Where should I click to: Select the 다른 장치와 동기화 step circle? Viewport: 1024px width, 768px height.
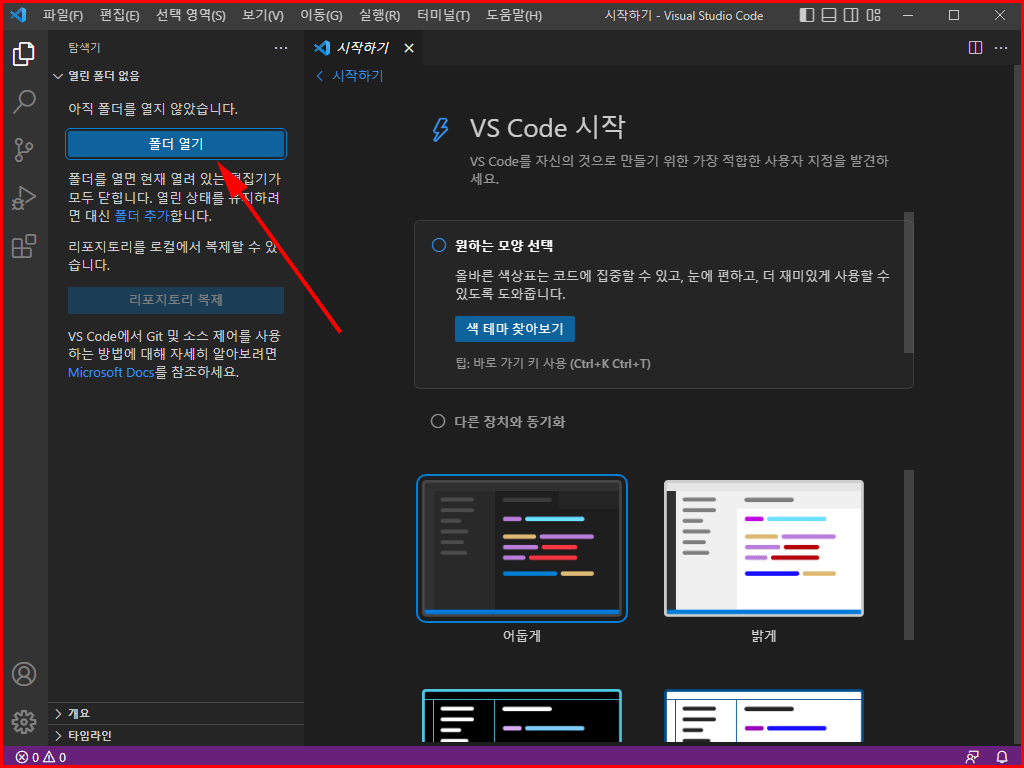(x=438, y=421)
